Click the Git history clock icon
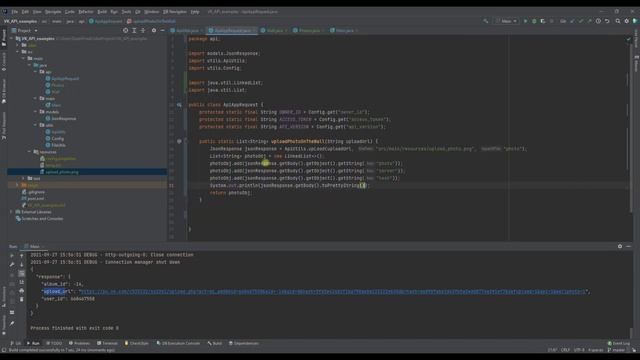This screenshot has height=360, width=640. 598,21
